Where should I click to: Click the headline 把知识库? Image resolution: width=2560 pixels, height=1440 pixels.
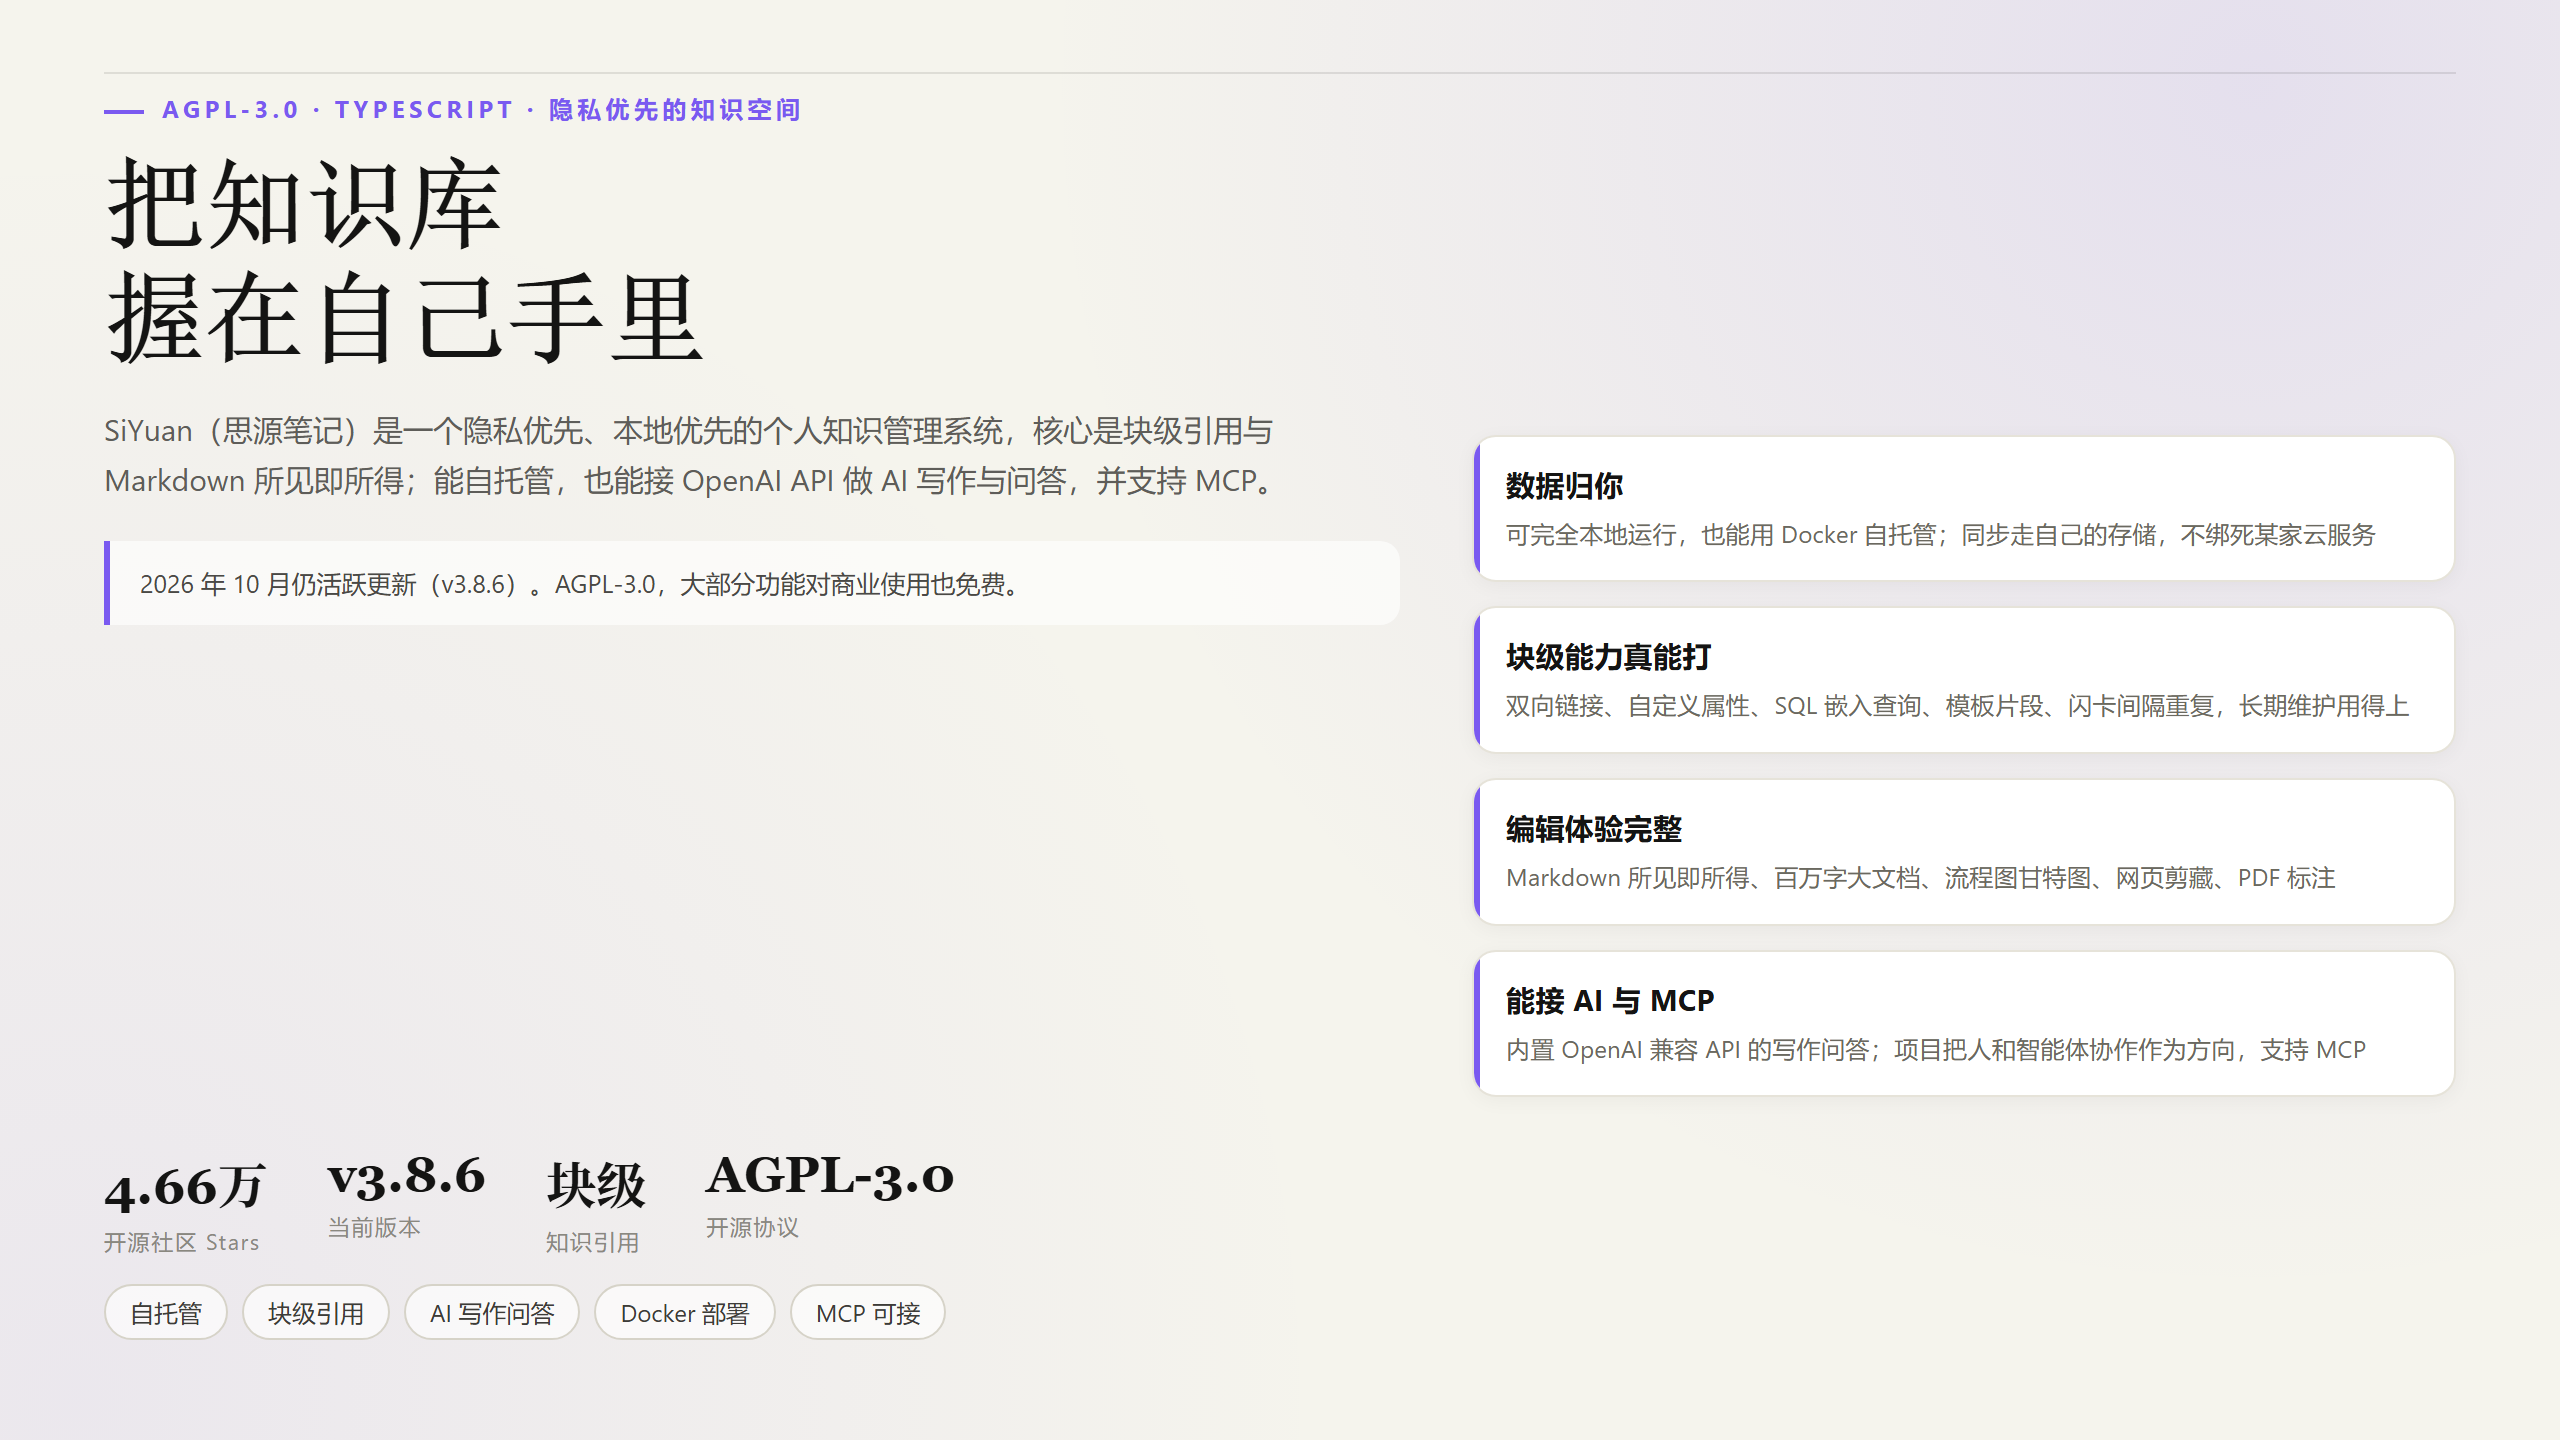click(x=304, y=204)
